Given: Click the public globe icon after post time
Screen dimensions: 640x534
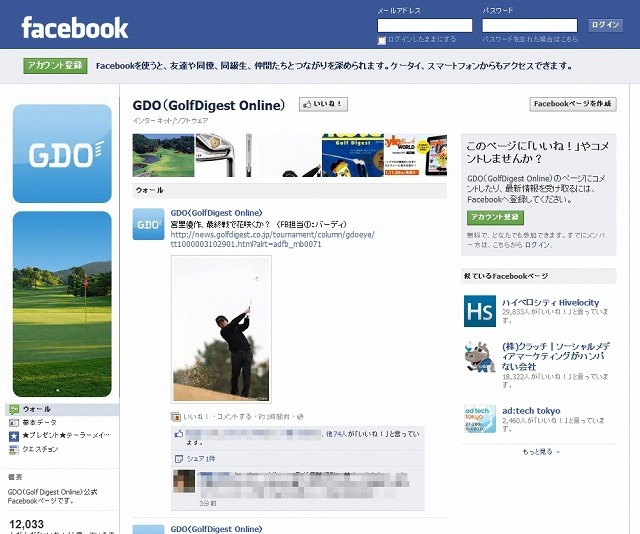Looking at the screenshot, I should (300, 417).
